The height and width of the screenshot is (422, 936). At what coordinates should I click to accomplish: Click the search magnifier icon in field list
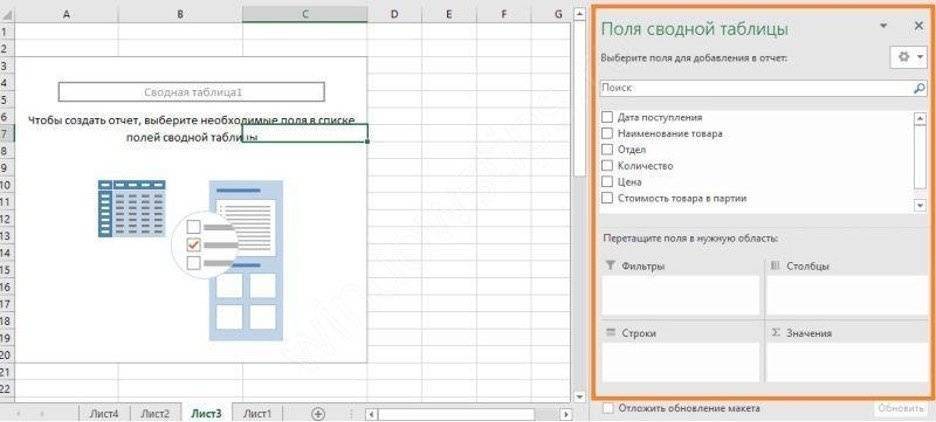(x=919, y=88)
